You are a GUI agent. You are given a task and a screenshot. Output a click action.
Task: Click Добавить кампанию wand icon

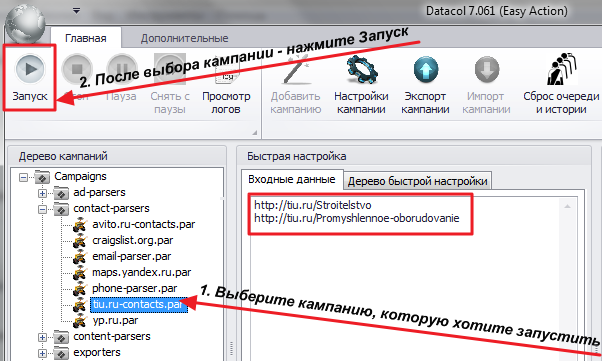[295, 69]
